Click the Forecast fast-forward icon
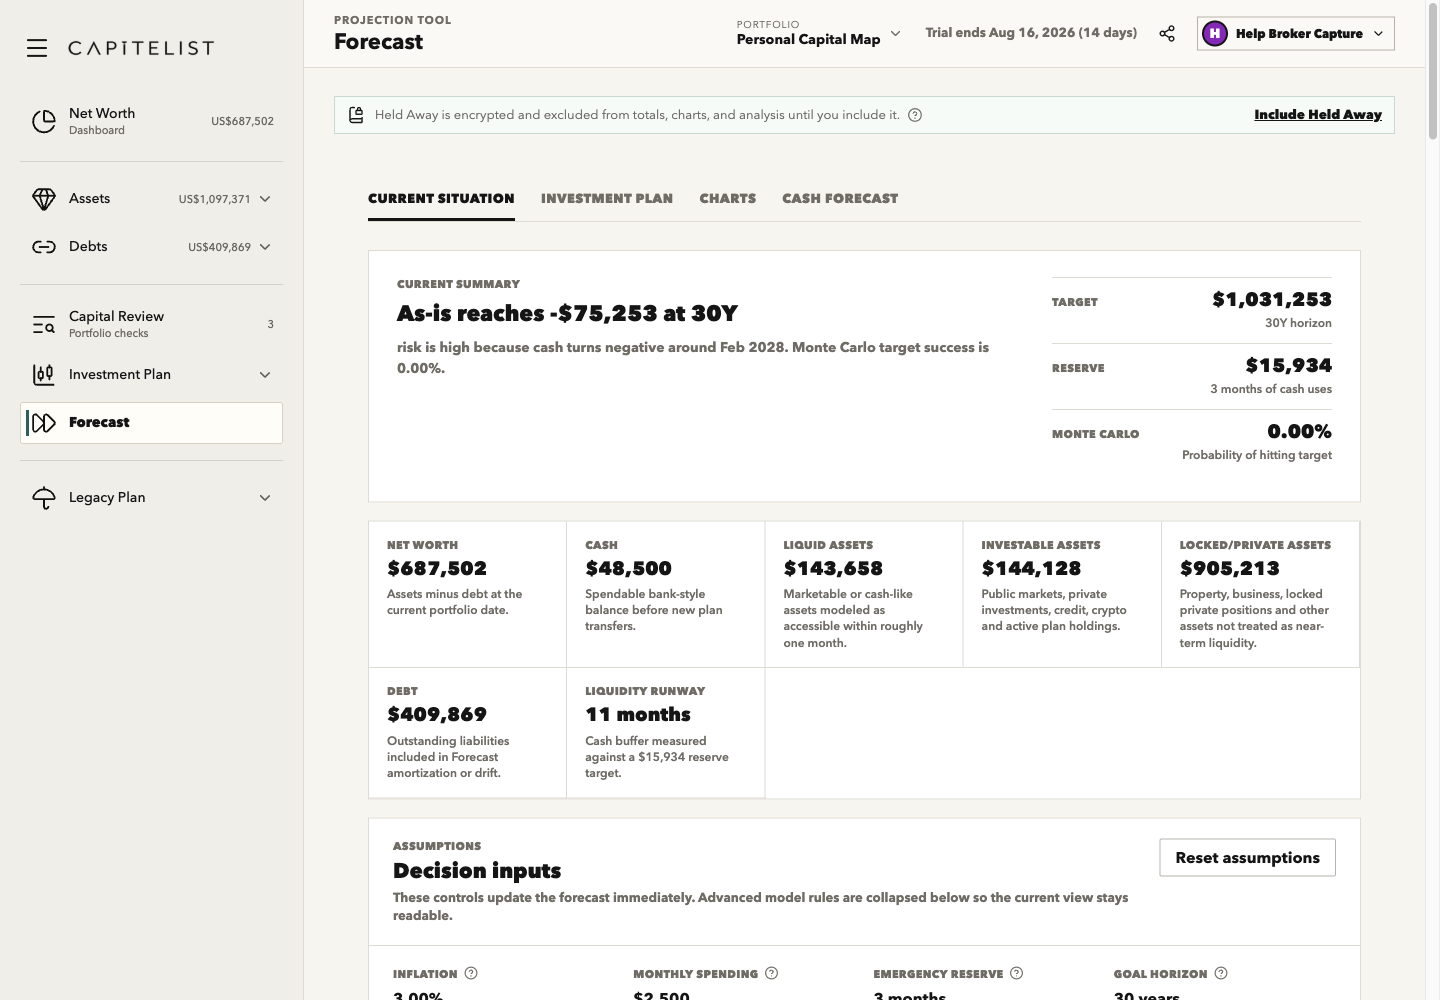Viewport: 1440px width, 1000px height. click(44, 423)
